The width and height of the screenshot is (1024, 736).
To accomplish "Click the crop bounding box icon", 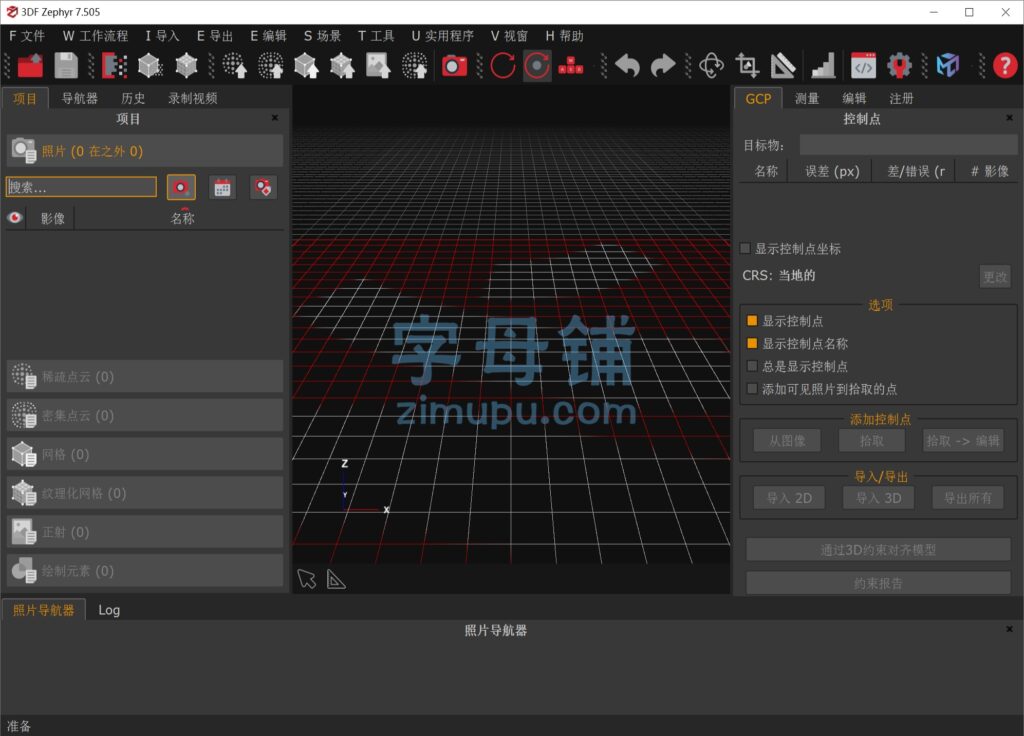I will pos(747,65).
